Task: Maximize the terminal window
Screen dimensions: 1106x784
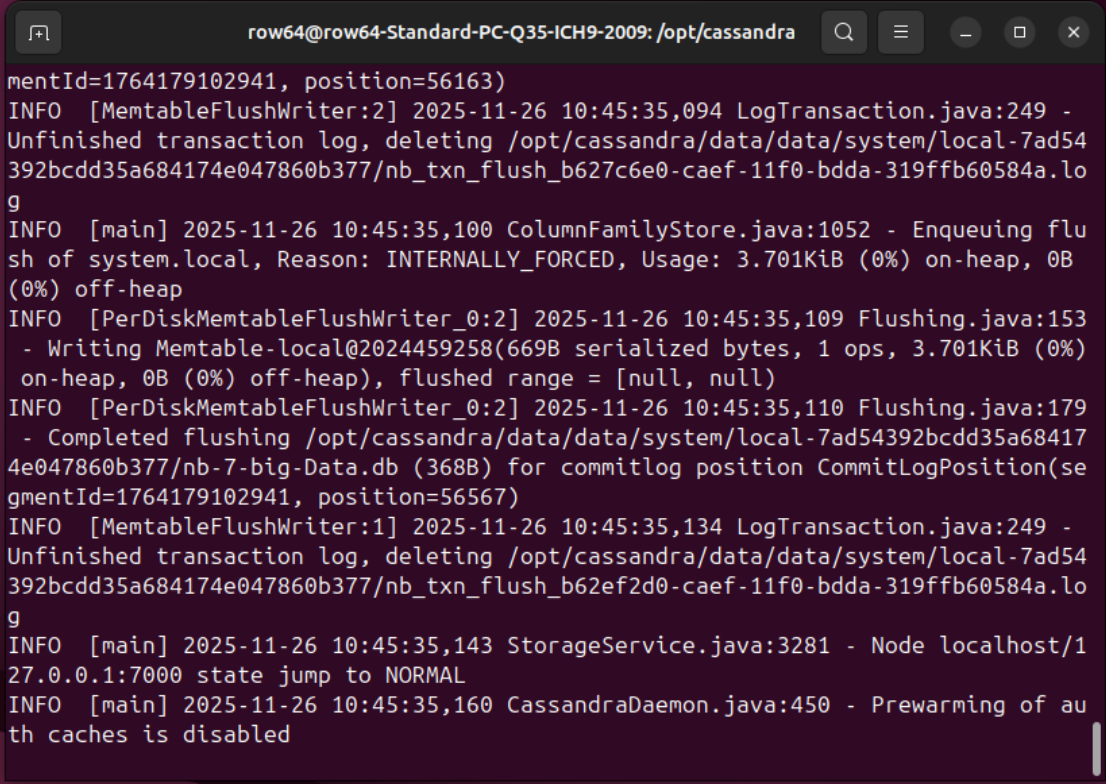Action: tap(1020, 32)
